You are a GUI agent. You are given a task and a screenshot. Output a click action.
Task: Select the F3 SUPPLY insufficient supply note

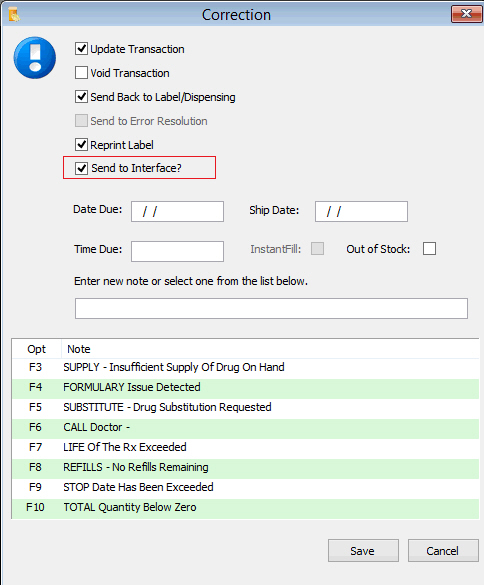click(246, 367)
